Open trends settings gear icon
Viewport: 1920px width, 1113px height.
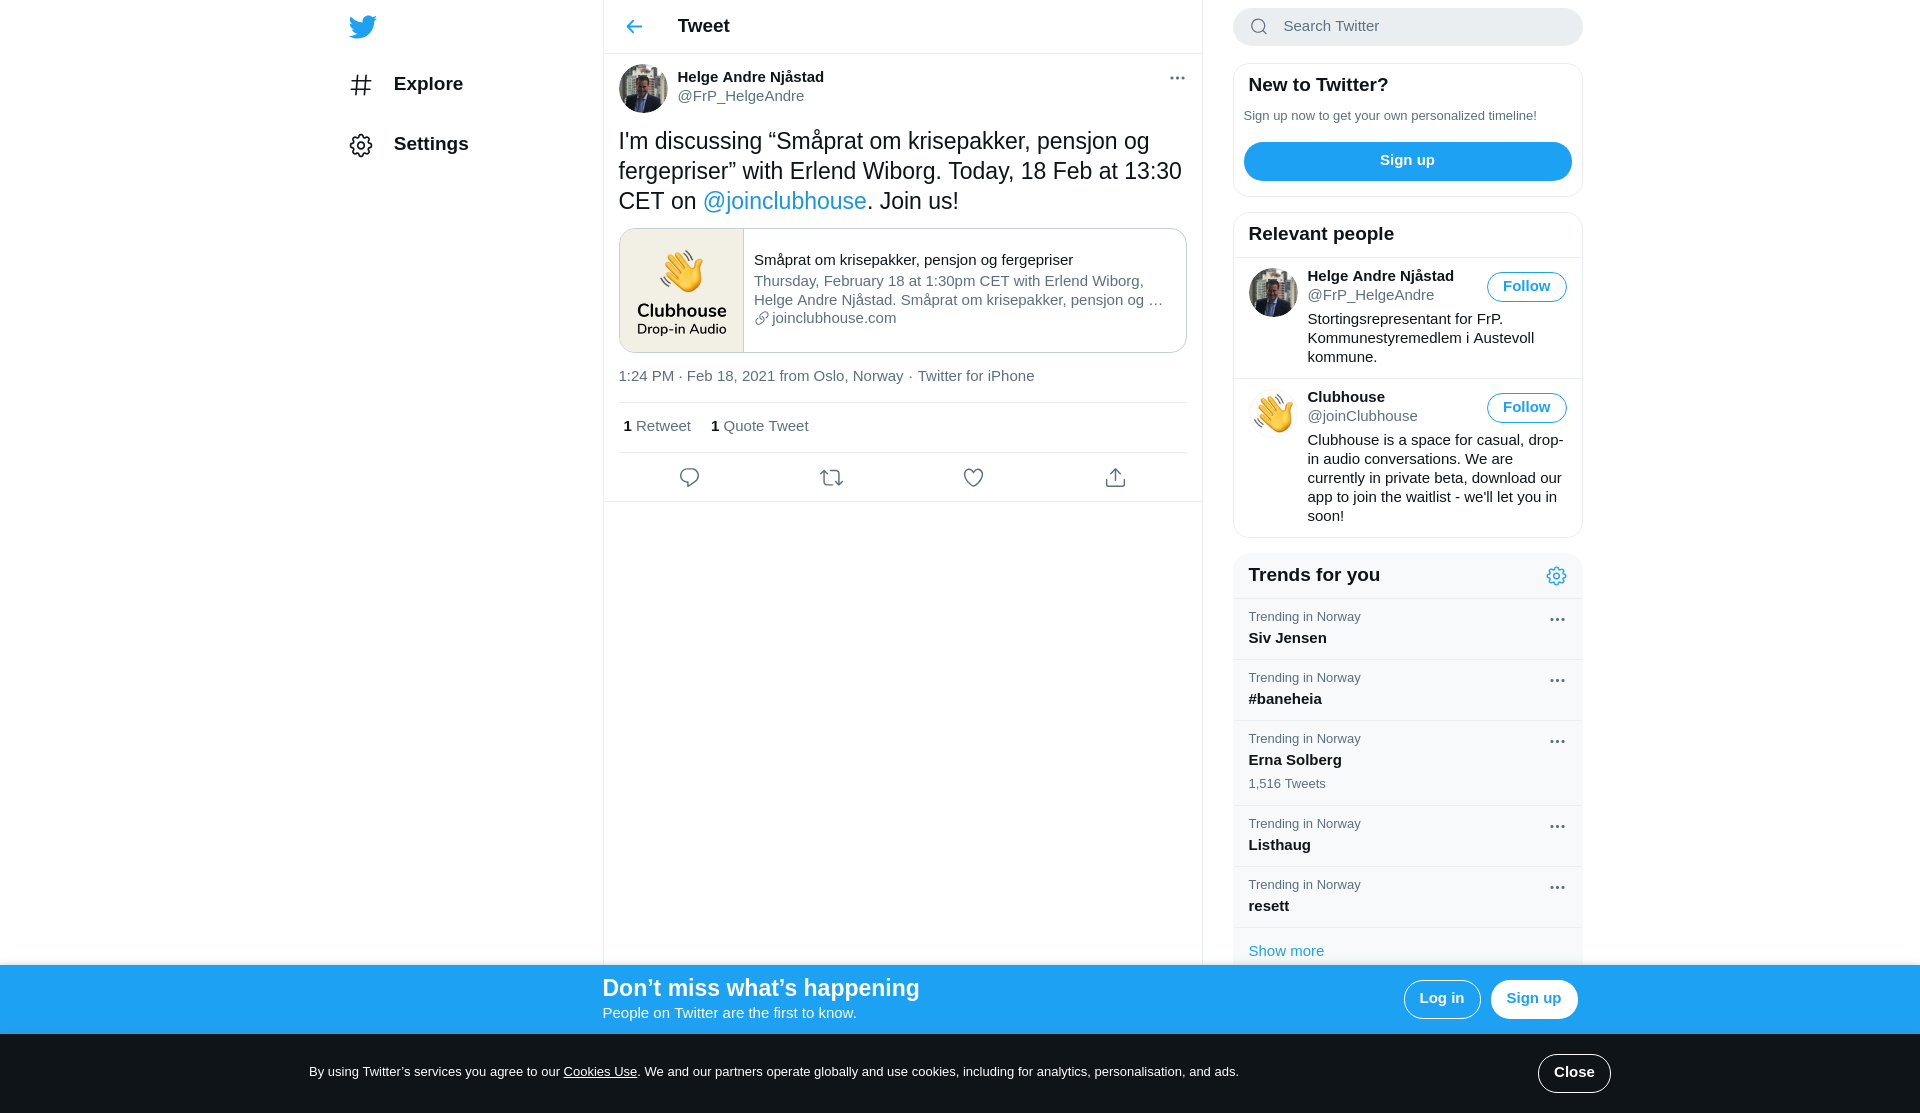[1556, 576]
